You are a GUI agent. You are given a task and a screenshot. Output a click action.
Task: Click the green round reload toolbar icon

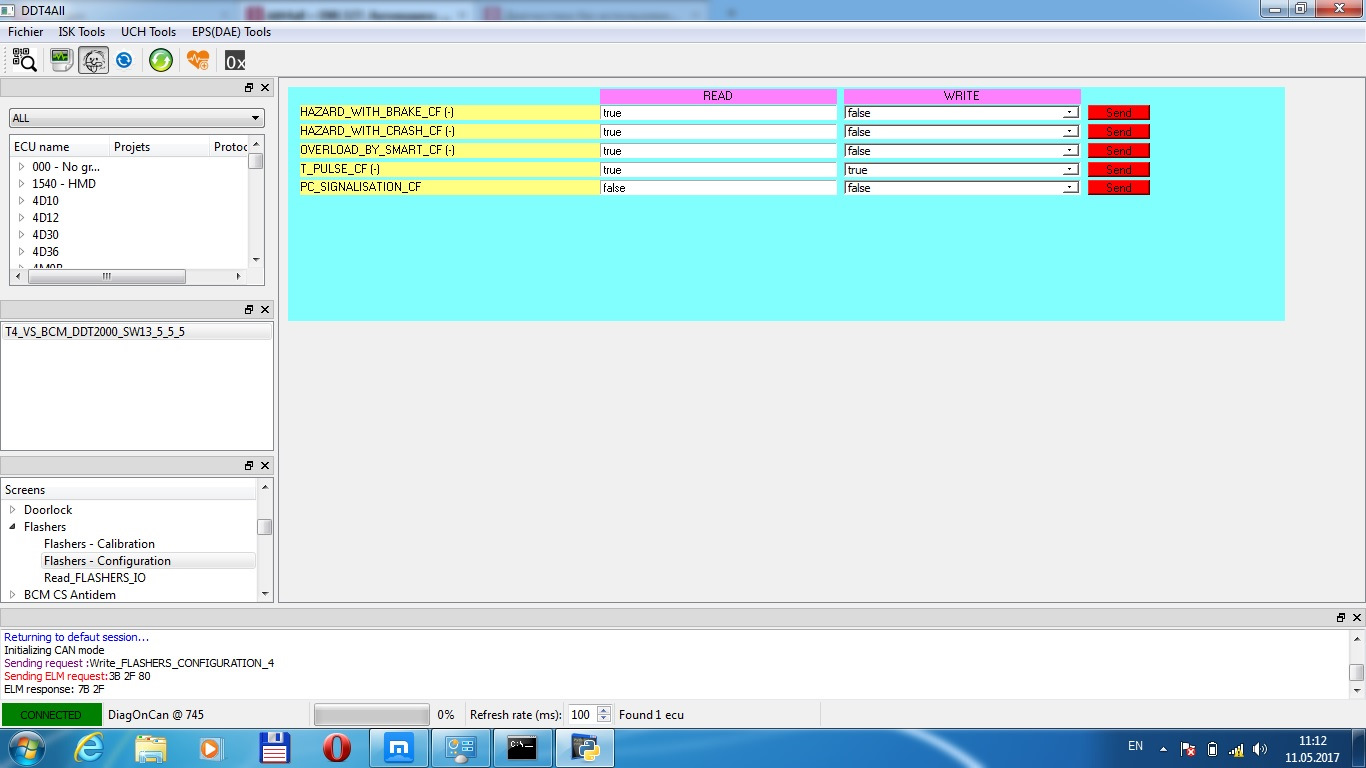[x=160, y=60]
